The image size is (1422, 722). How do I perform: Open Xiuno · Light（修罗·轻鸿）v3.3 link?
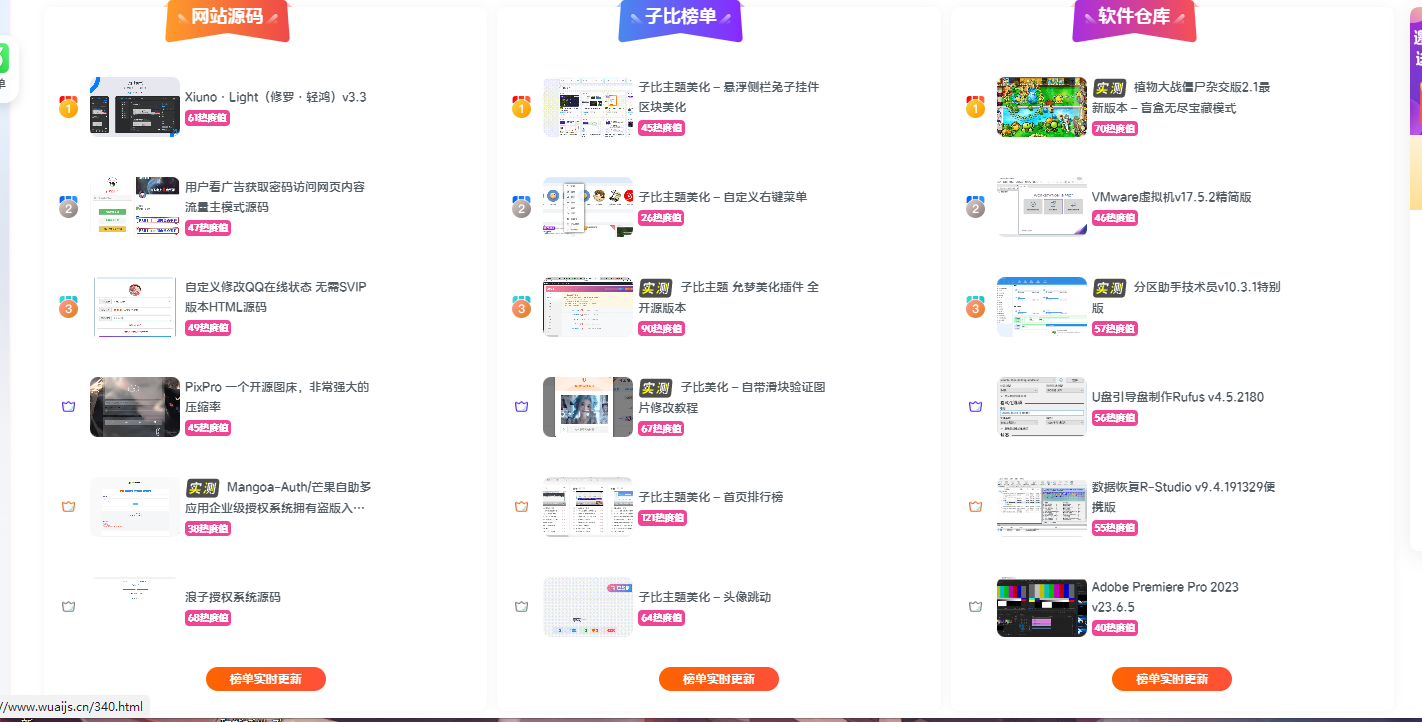pyautogui.click(x=276, y=97)
